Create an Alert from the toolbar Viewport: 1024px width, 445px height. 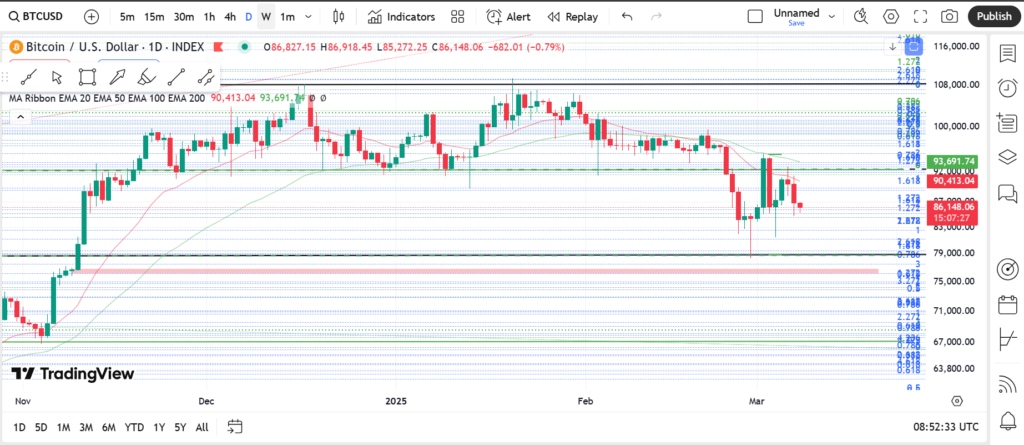click(509, 16)
